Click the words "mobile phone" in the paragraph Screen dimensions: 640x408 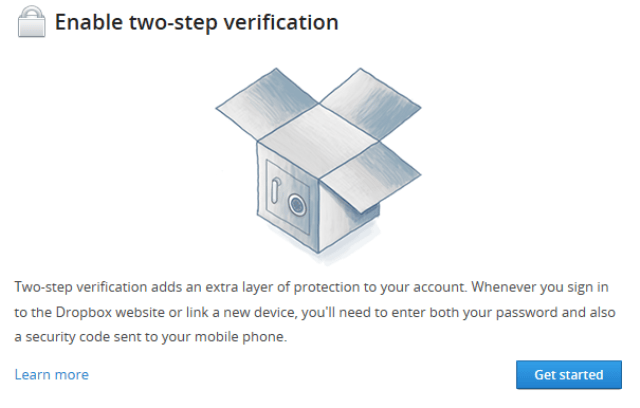[x=239, y=337]
